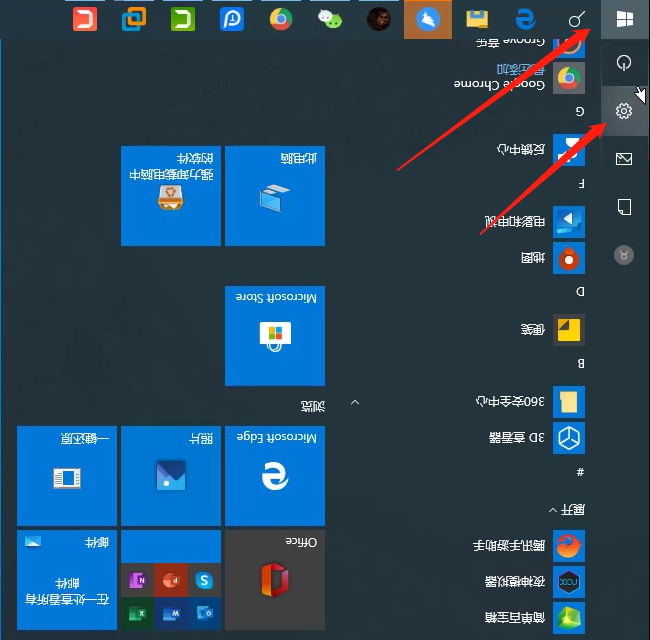The height and width of the screenshot is (640, 650).
Task: Click the user account avatar in Start rail
Action: [624, 255]
